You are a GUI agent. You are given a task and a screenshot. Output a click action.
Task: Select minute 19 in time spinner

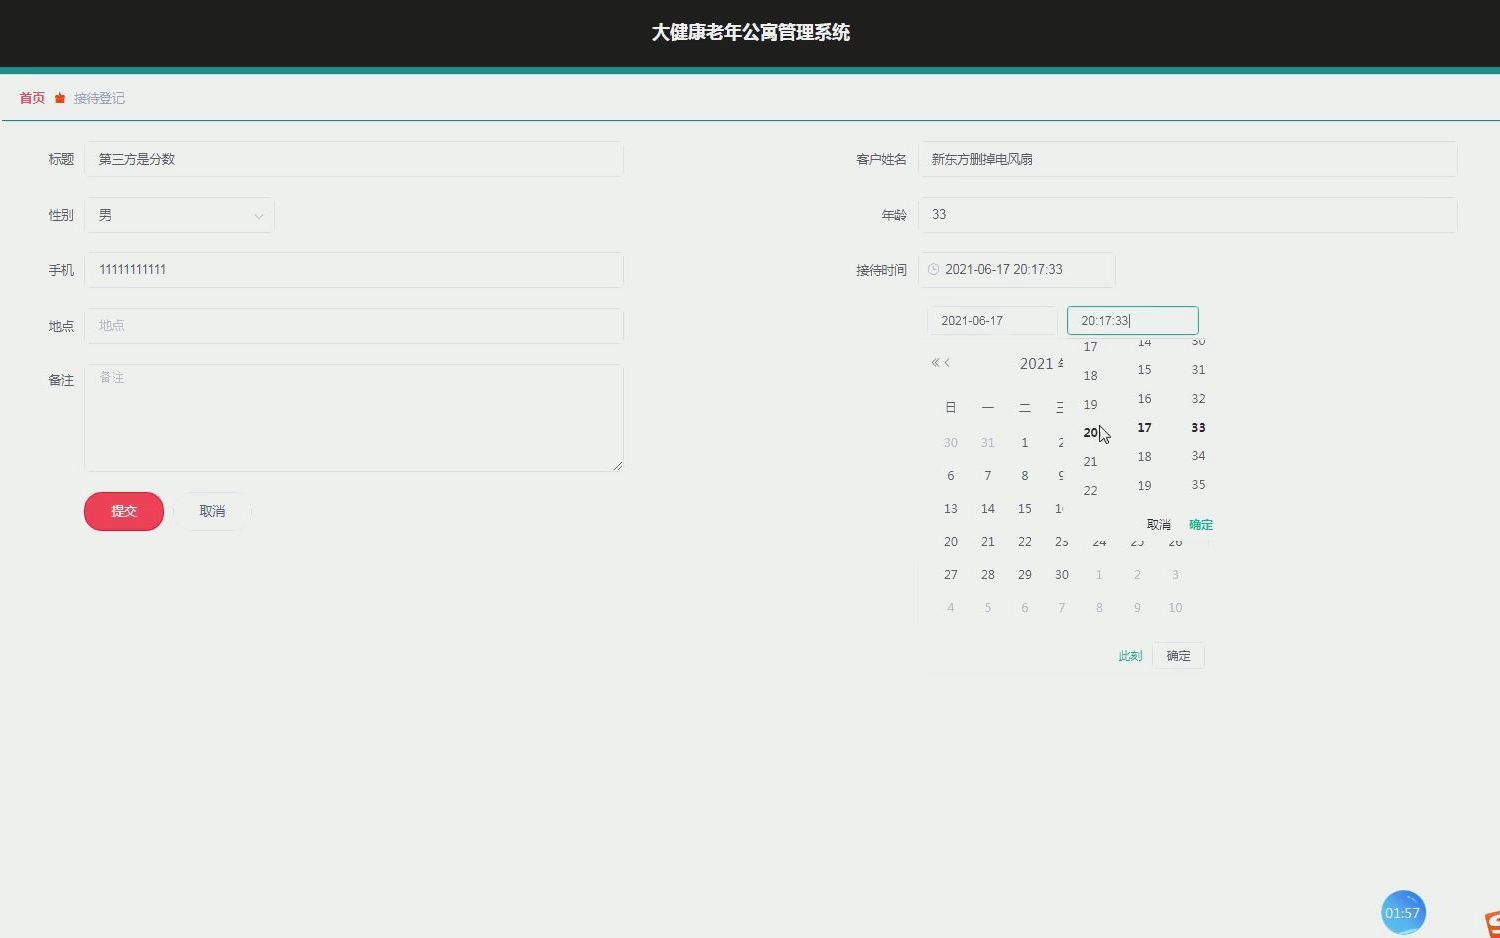point(1144,486)
